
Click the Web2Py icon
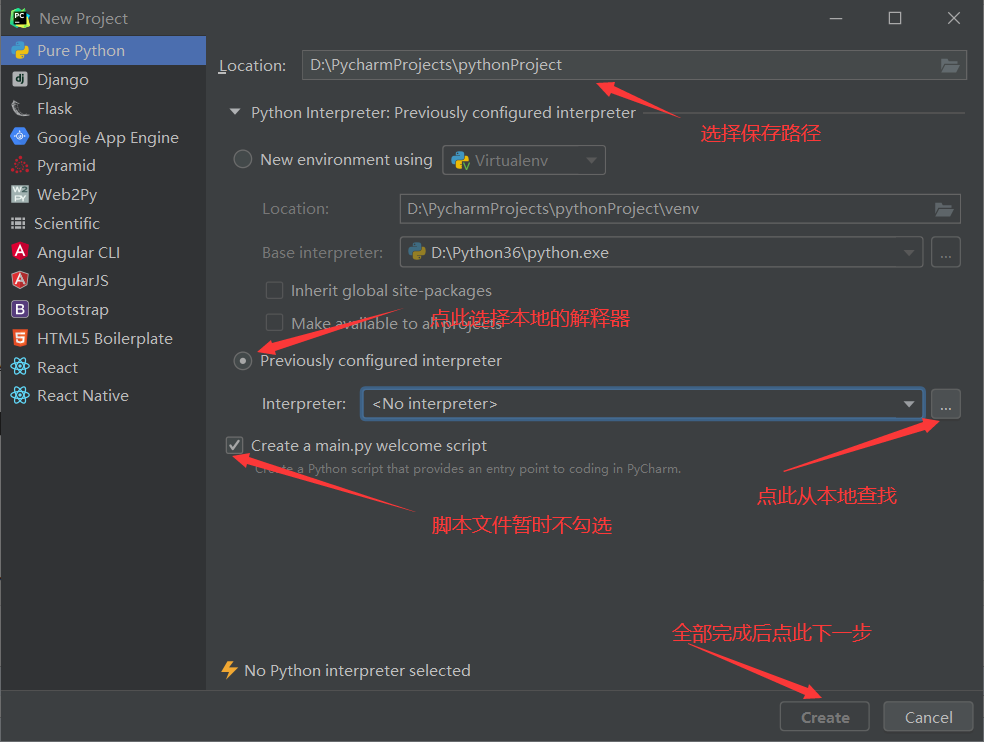tap(20, 194)
